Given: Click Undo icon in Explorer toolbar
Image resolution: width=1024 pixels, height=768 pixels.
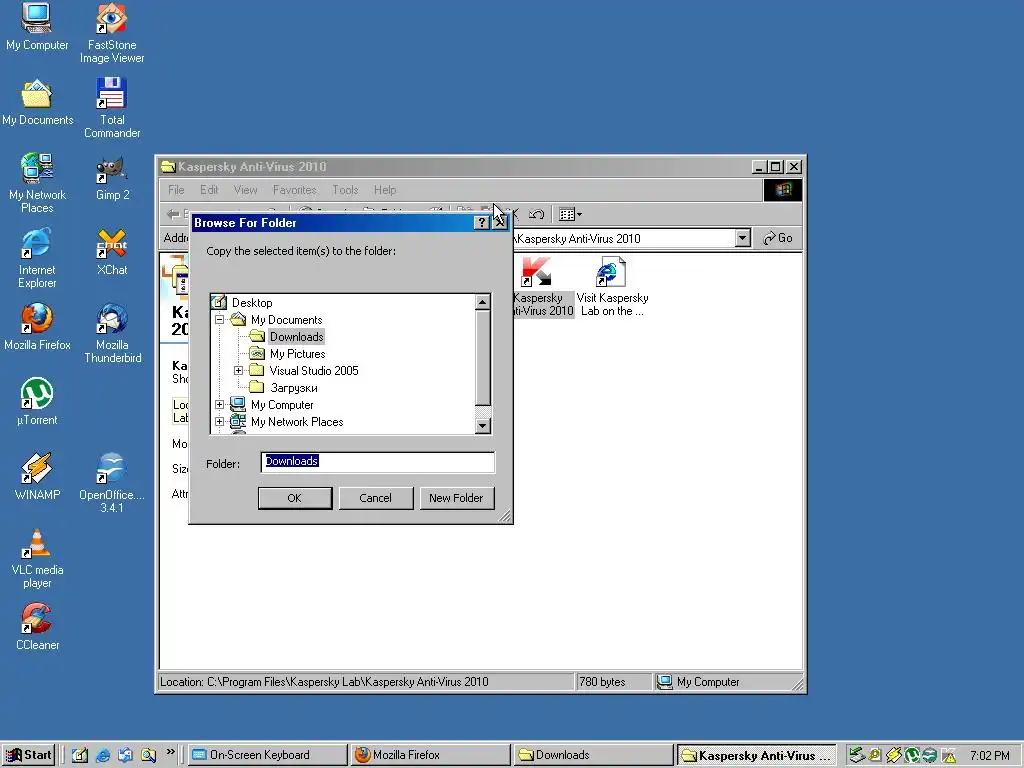Looking at the screenshot, I should pyautogui.click(x=537, y=214).
